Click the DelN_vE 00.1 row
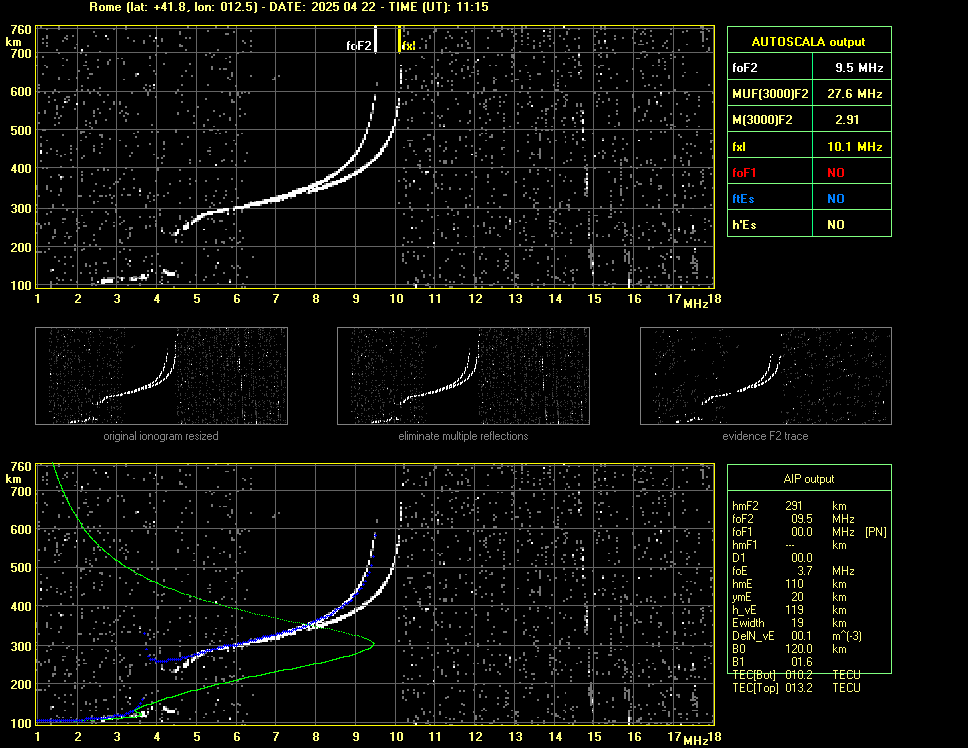This screenshot has height=748, width=968. click(x=796, y=636)
